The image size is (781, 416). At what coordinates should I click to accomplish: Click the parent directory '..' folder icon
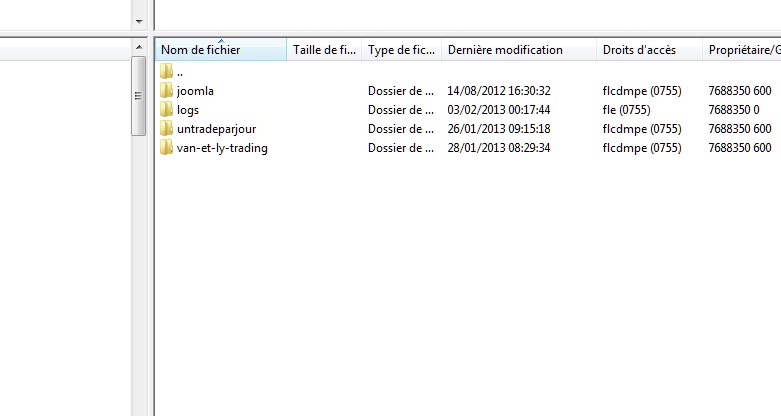(167, 72)
